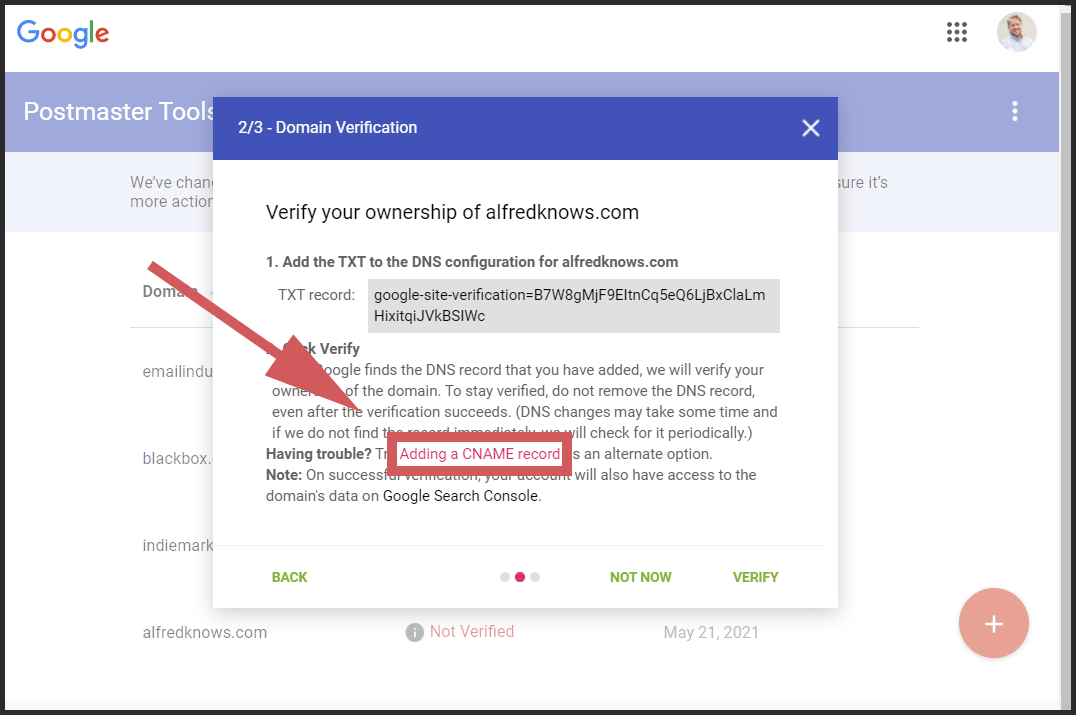
Task: Click the VERIFY button
Action: click(x=756, y=577)
